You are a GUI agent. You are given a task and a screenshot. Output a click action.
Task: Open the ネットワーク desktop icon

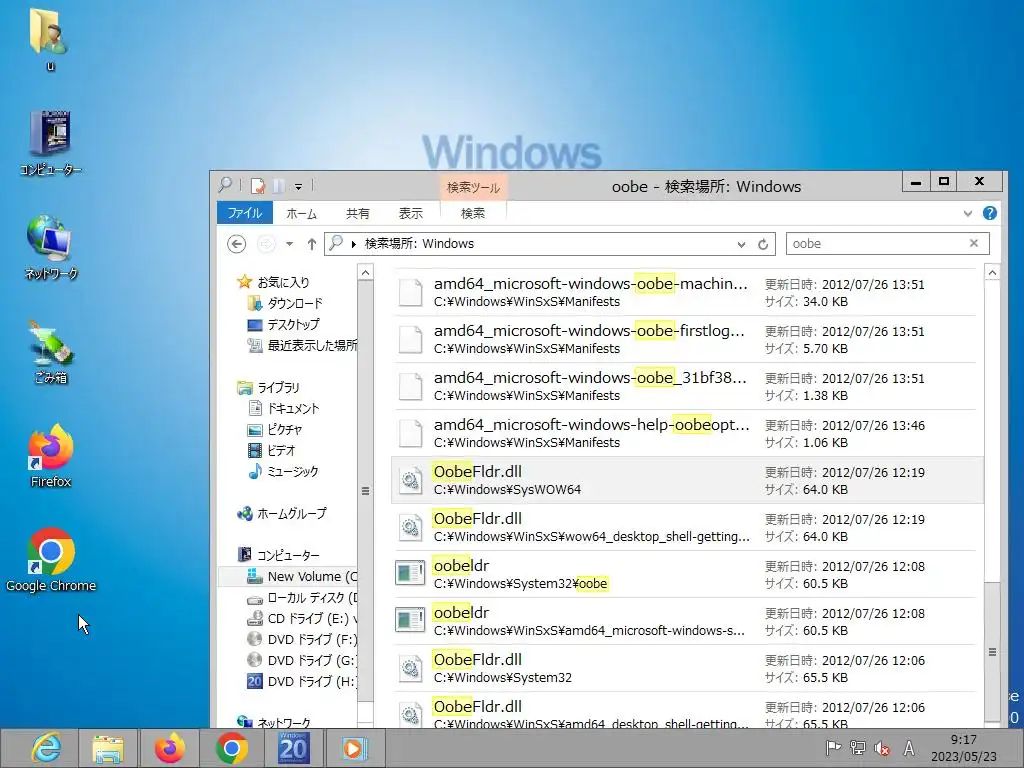51,247
